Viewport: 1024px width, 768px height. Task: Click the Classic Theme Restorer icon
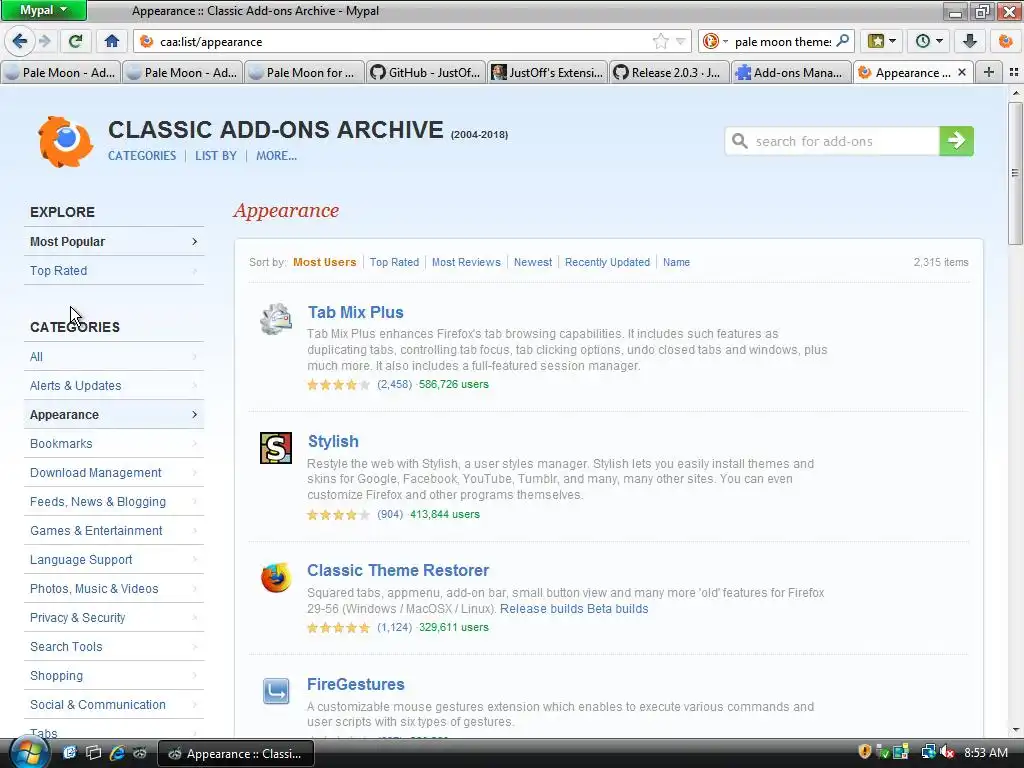276,577
